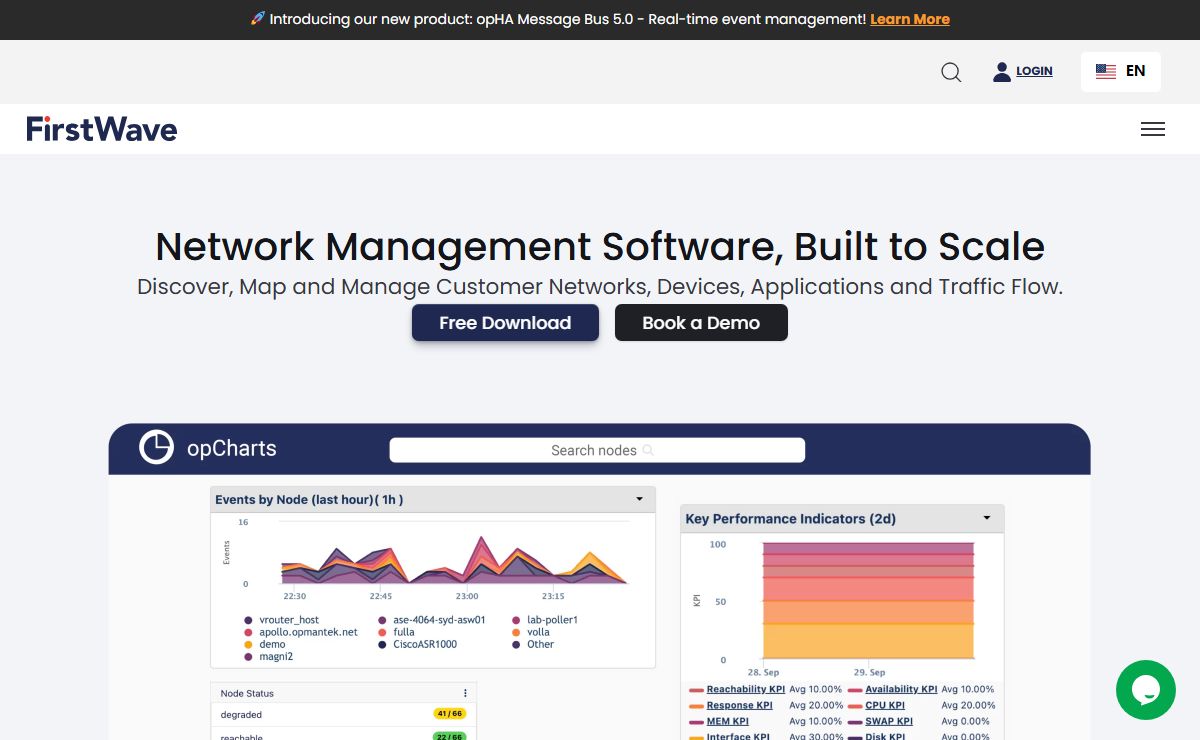Click the LOGIN link
Screen dimensions: 1200x740
(x=1034, y=71)
